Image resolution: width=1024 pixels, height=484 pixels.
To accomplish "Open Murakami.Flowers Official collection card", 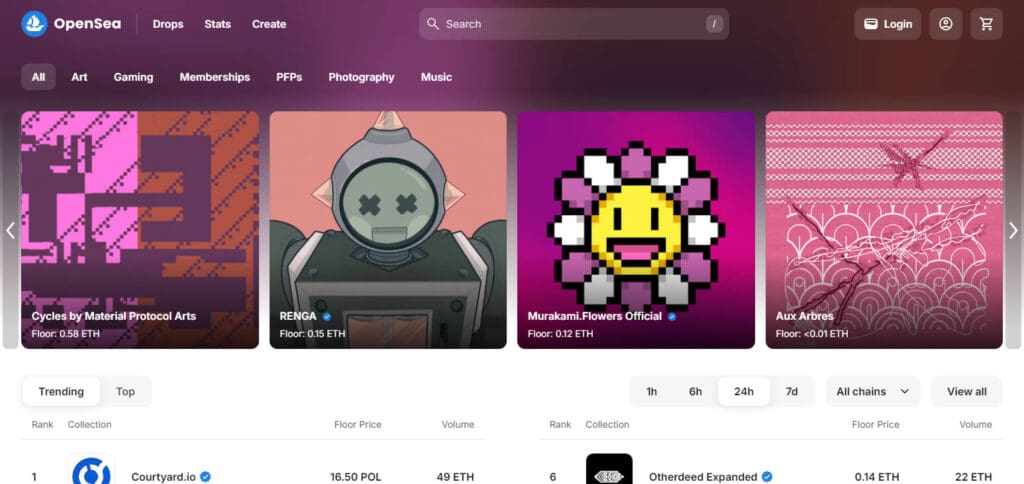I will [636, 230].
